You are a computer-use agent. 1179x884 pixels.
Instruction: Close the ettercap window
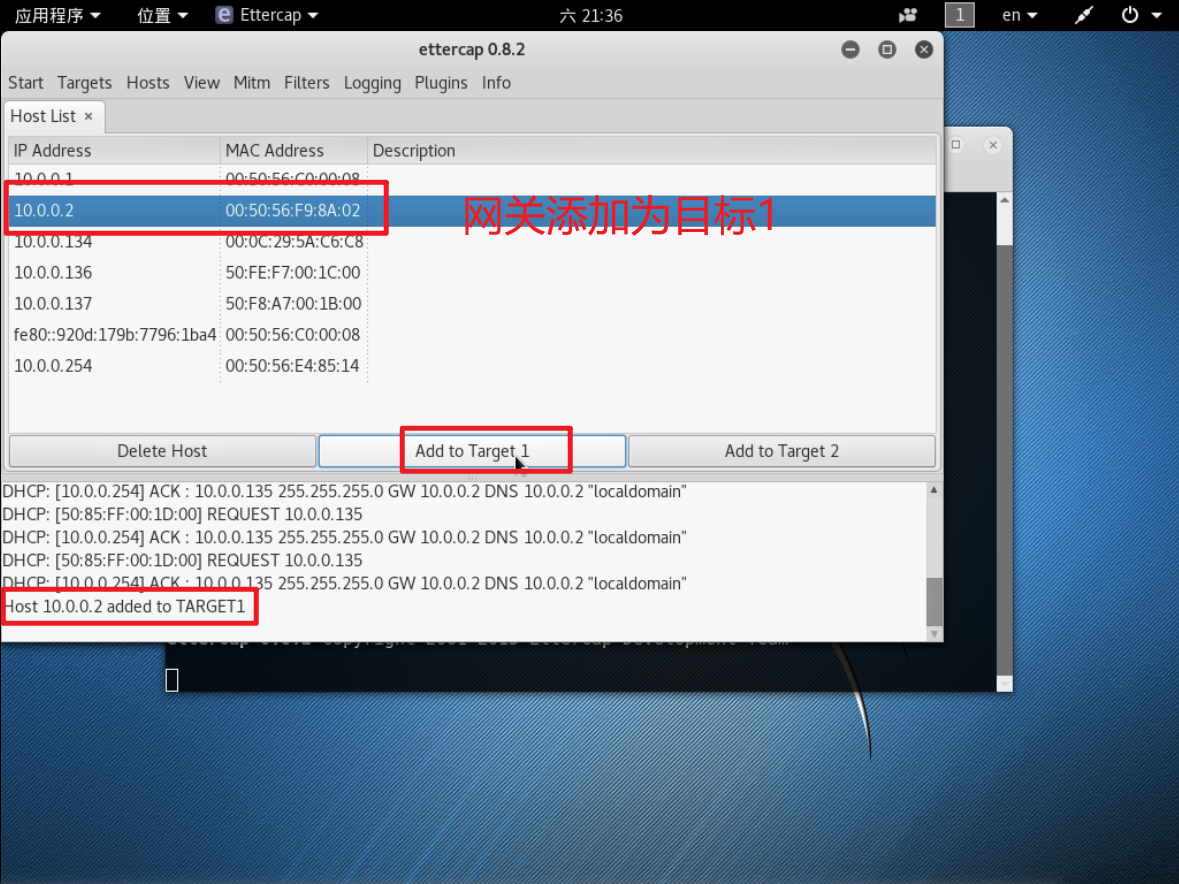pyautogui.click(x=924, y=50)
